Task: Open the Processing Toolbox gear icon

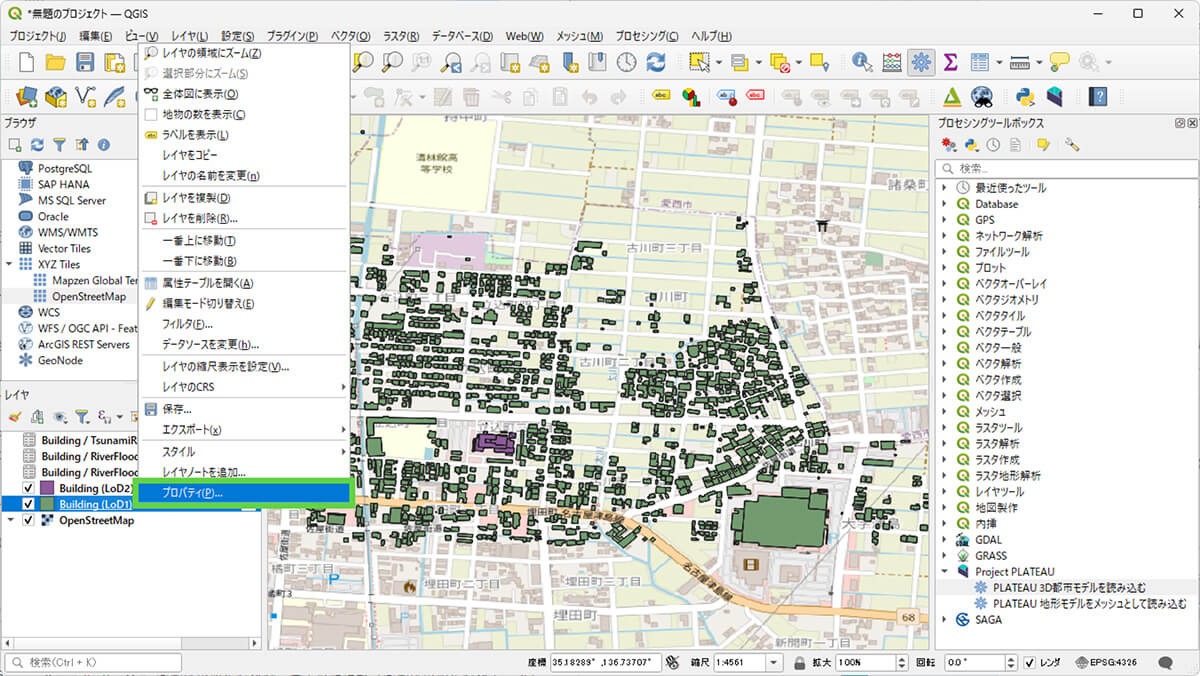Action: (921, 62)
